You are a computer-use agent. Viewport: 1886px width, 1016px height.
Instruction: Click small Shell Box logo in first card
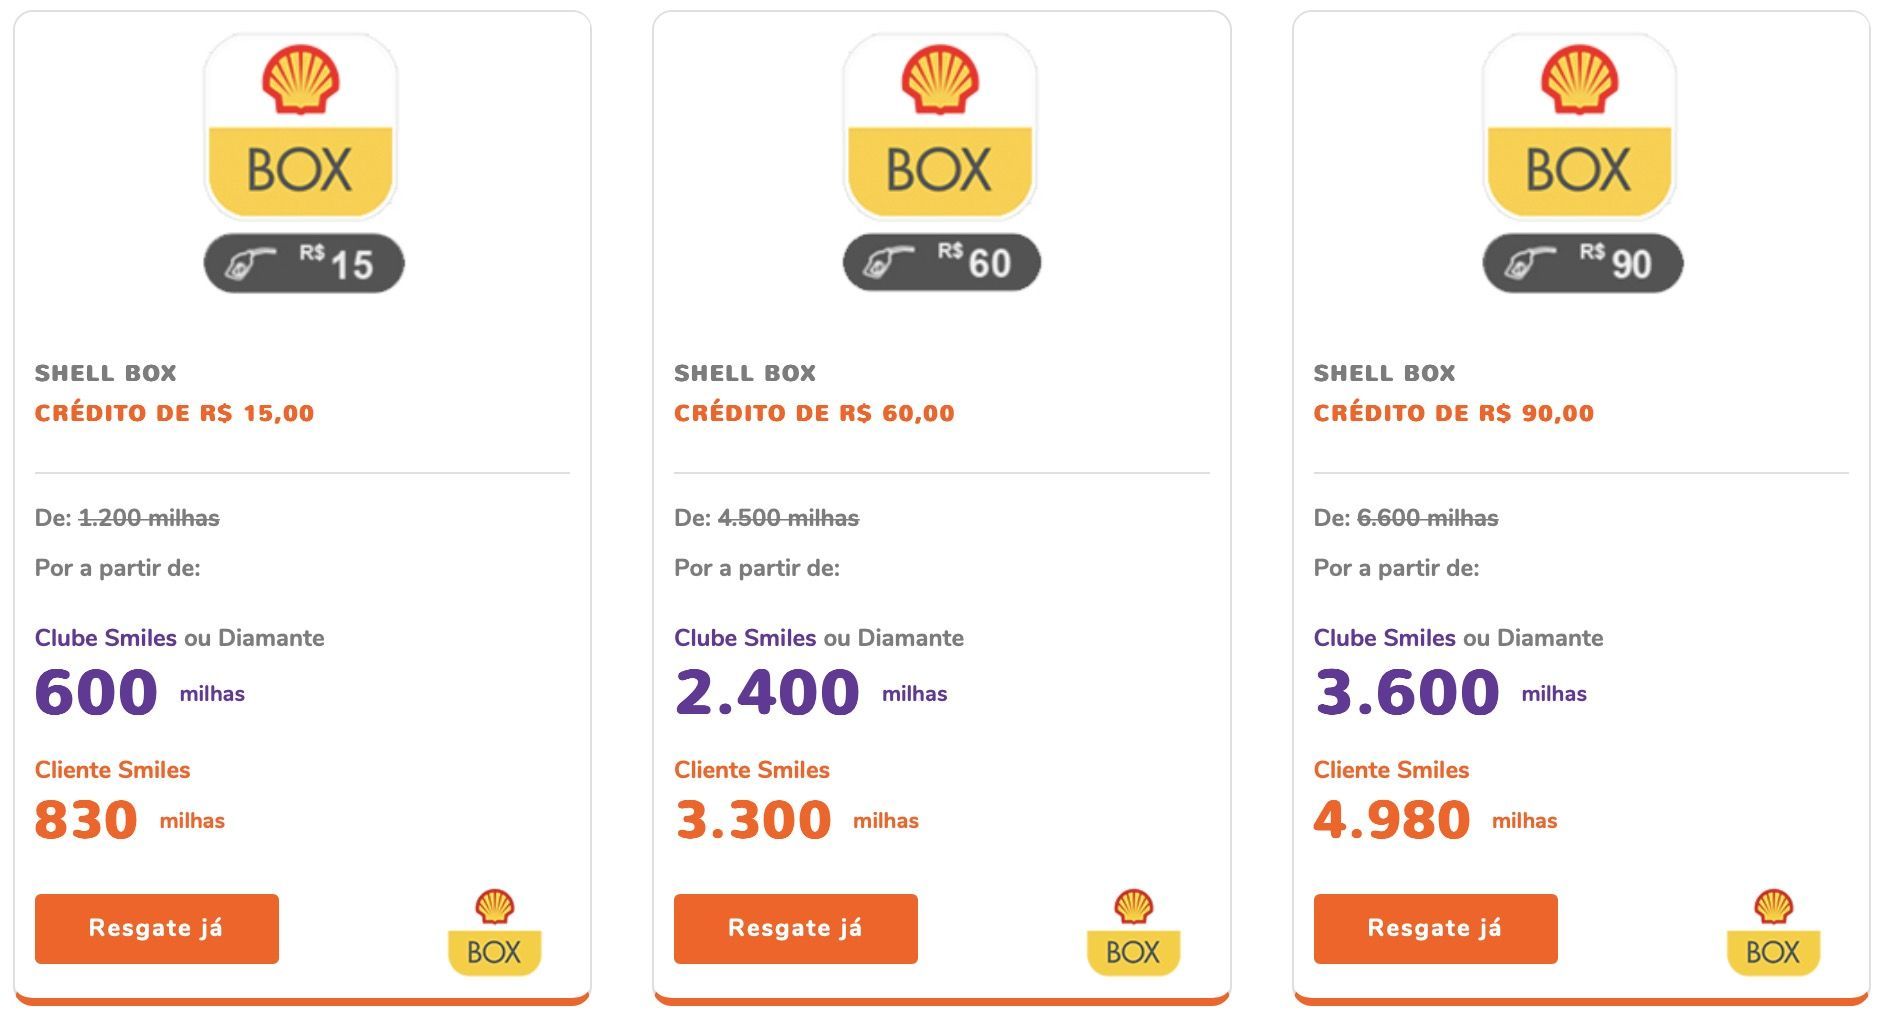pyautogui.click(x=495, y=932)
